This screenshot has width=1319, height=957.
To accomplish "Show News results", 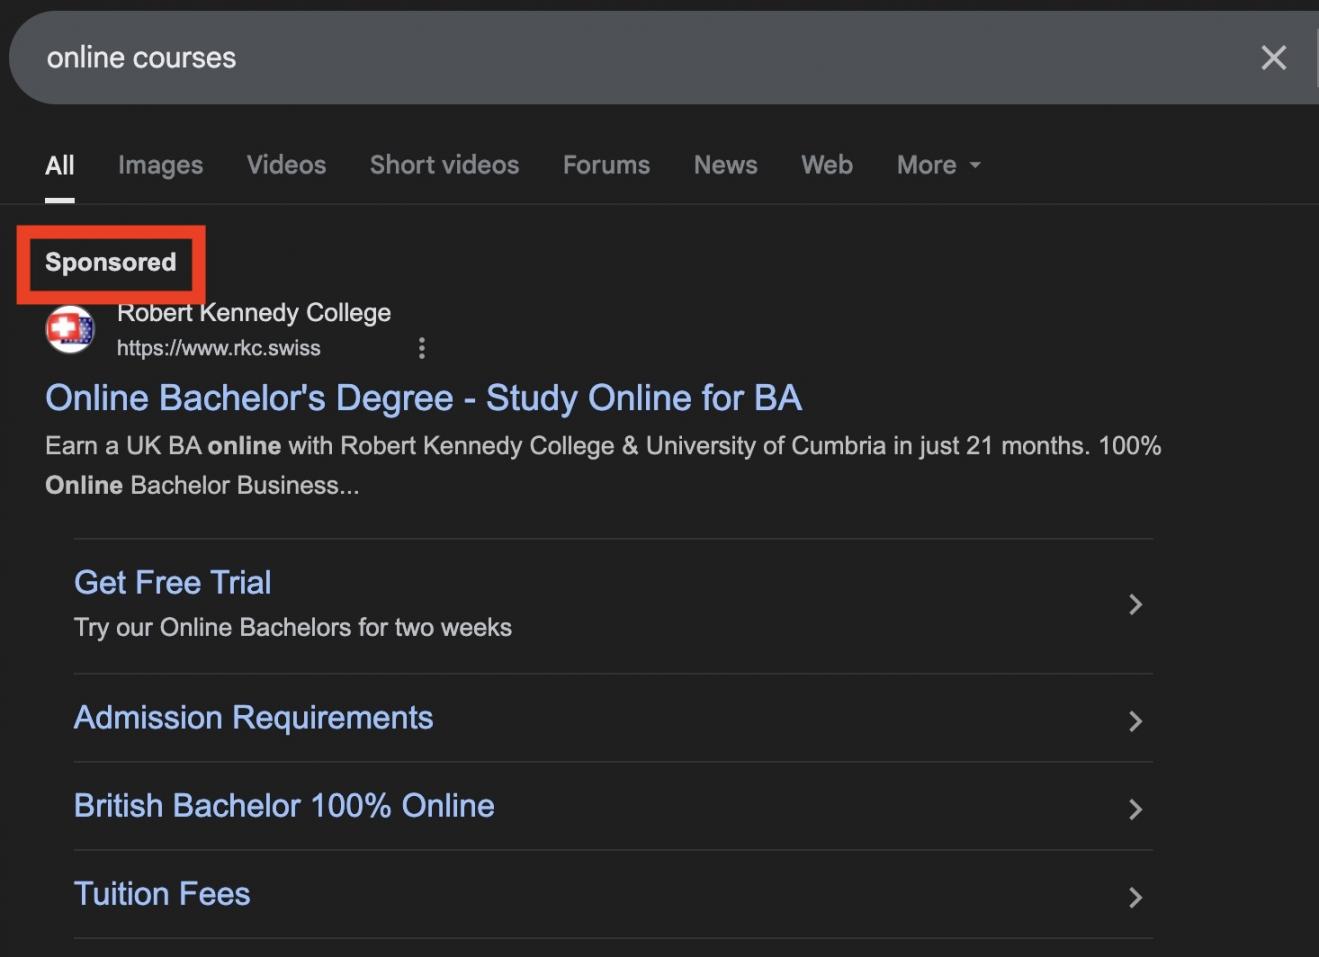I will pos(725,165).
